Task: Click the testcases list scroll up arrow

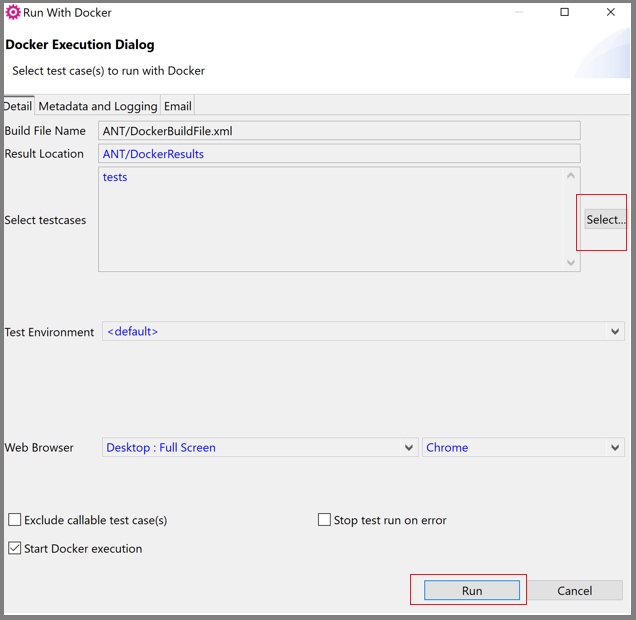Action: point(572,177)
